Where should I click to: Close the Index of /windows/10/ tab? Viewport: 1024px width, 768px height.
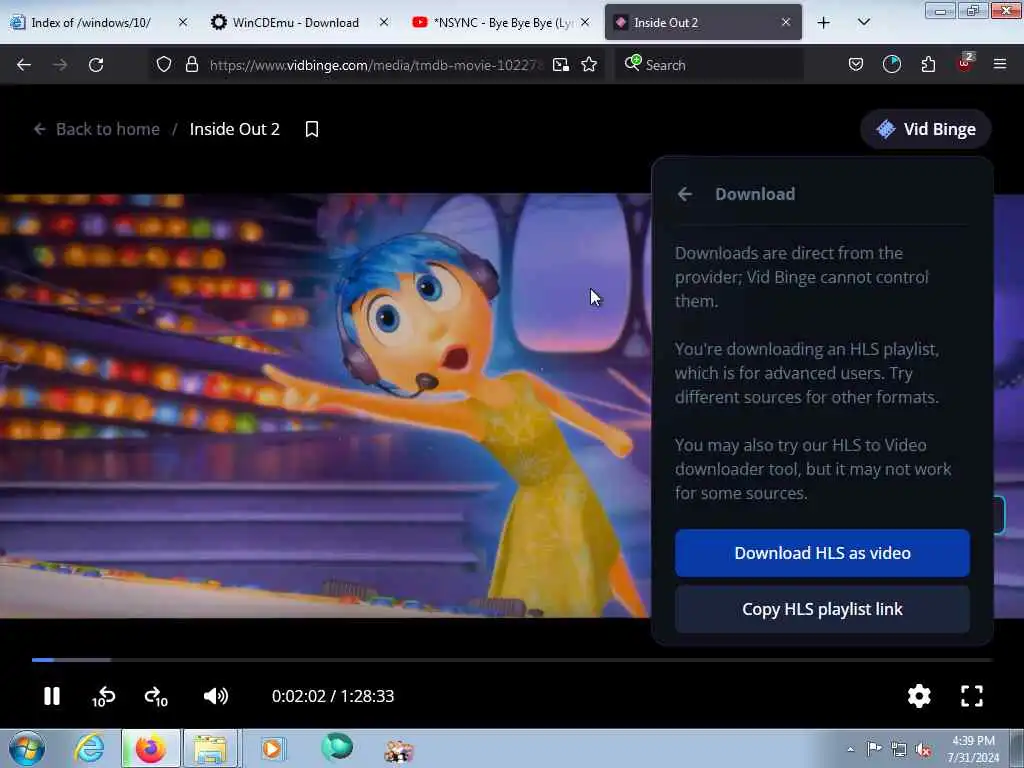[183, 22]
